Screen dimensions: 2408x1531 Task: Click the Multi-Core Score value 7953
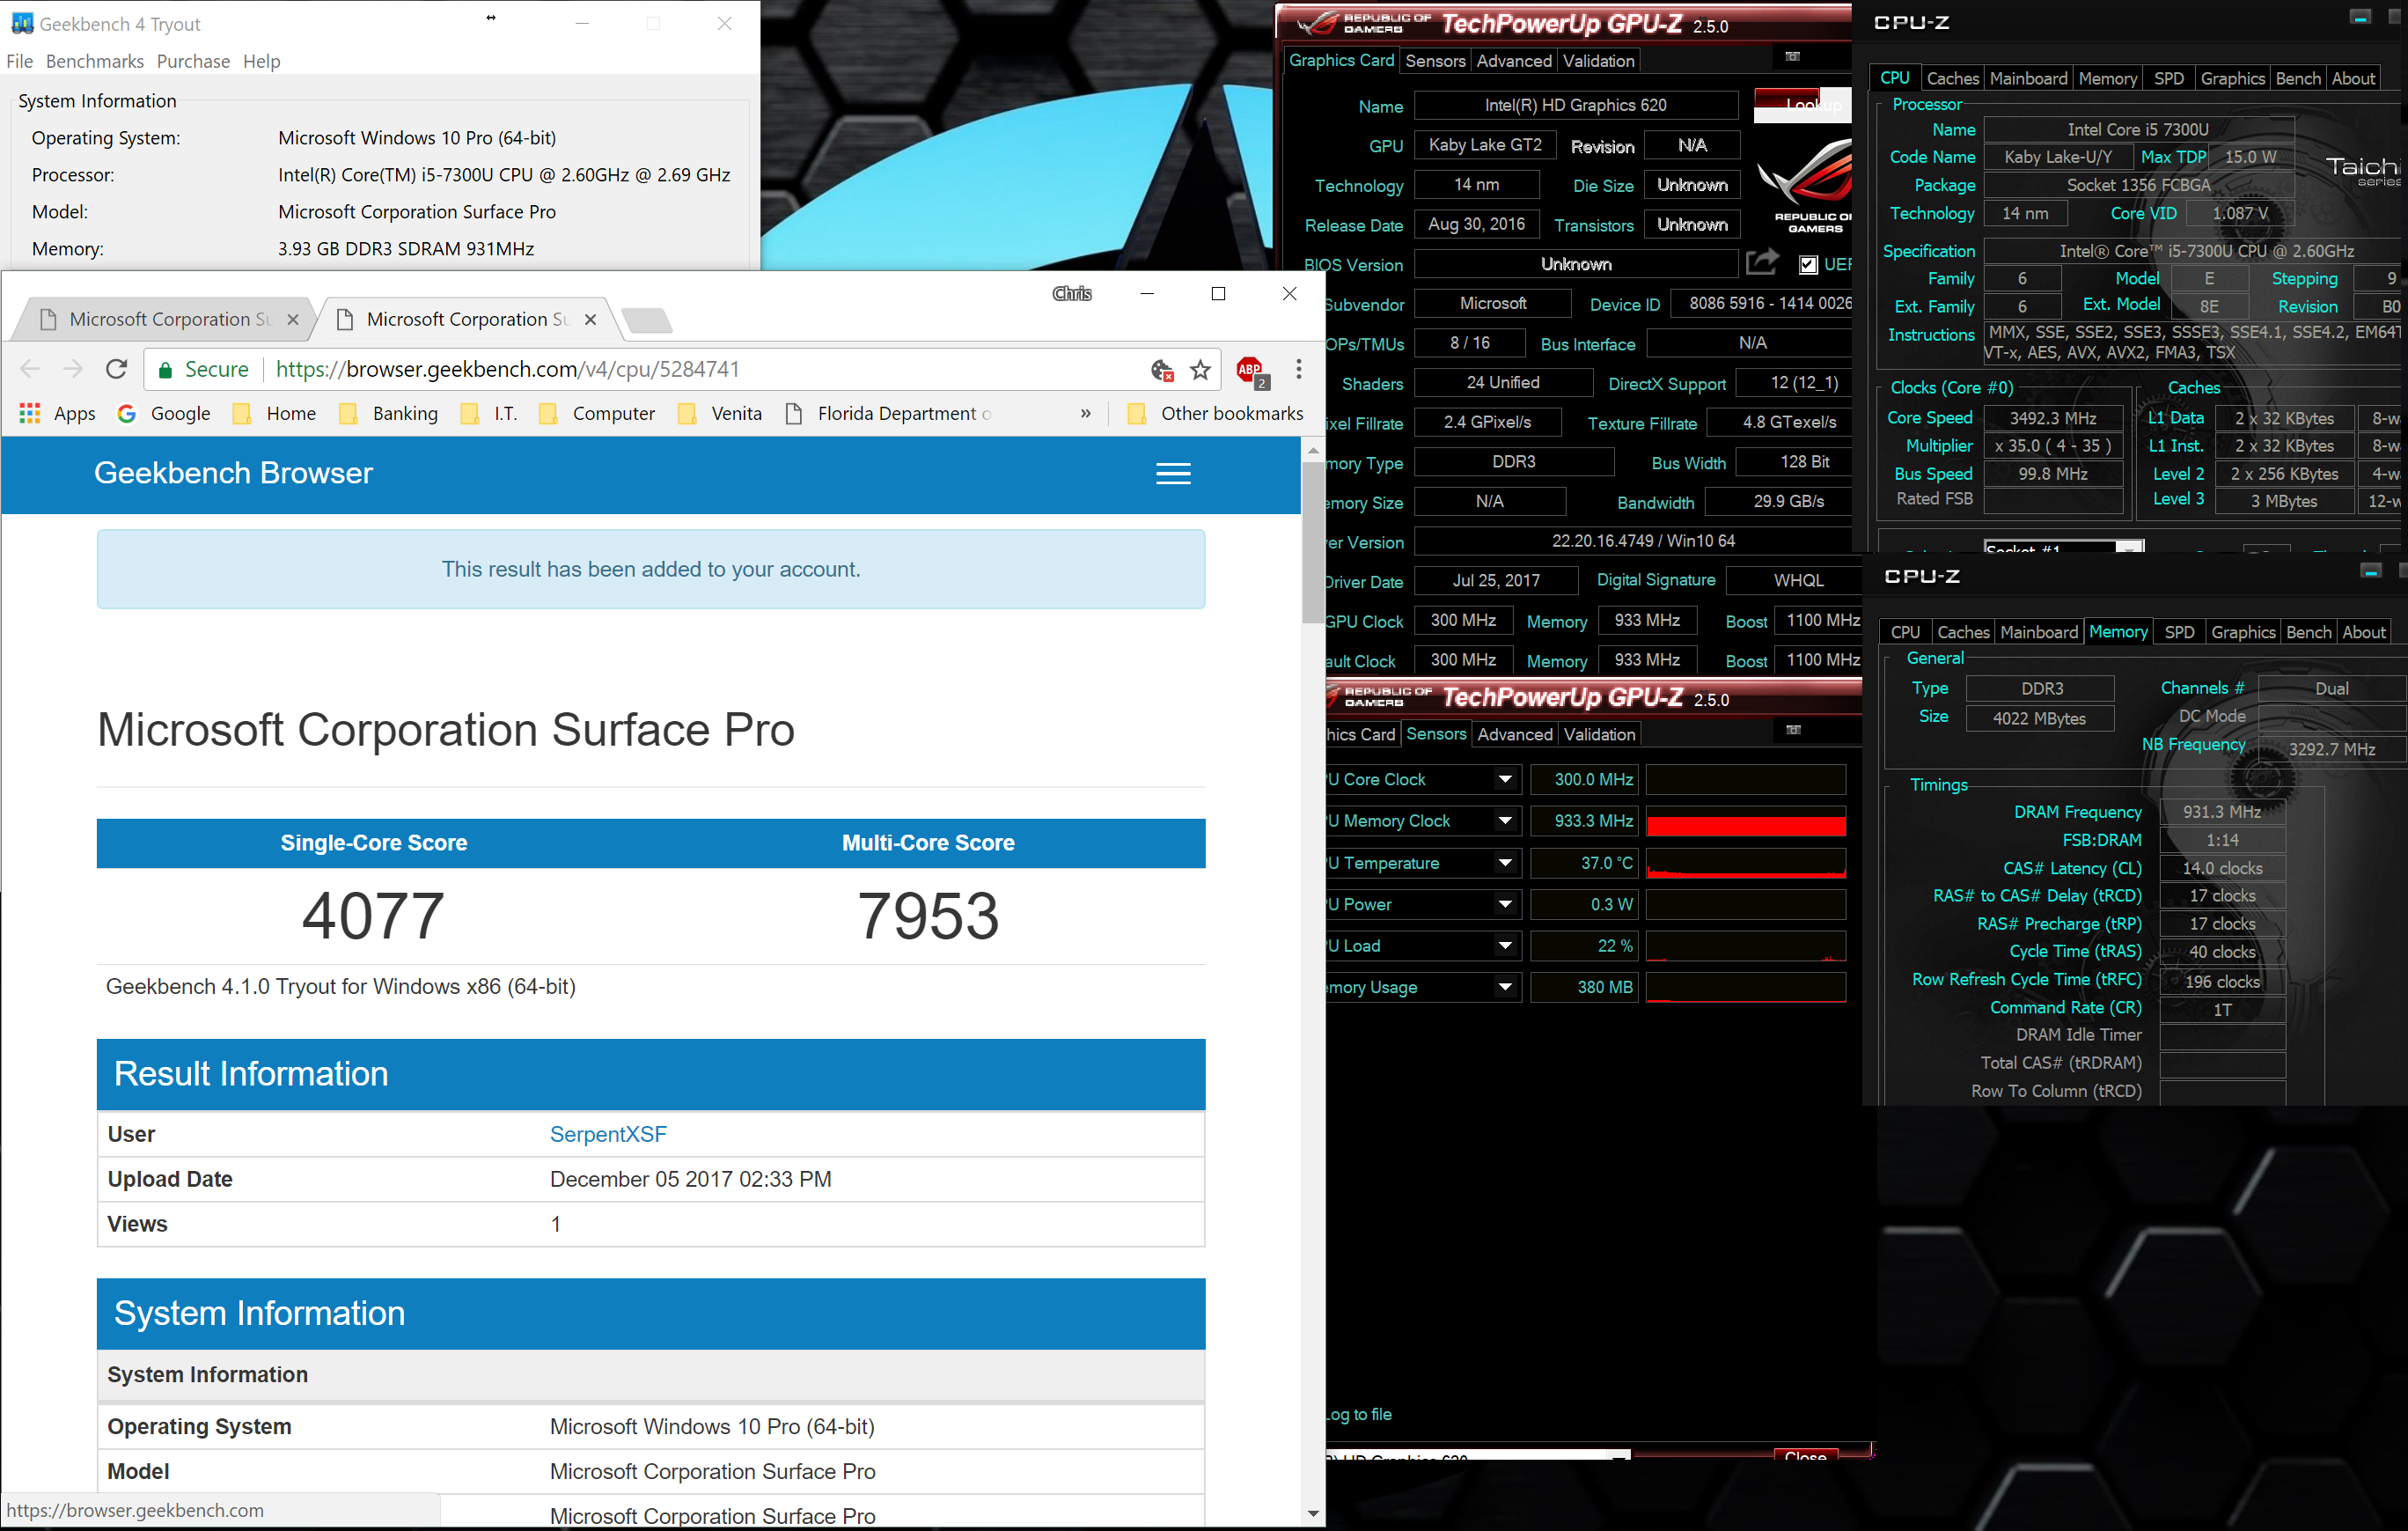928,916
